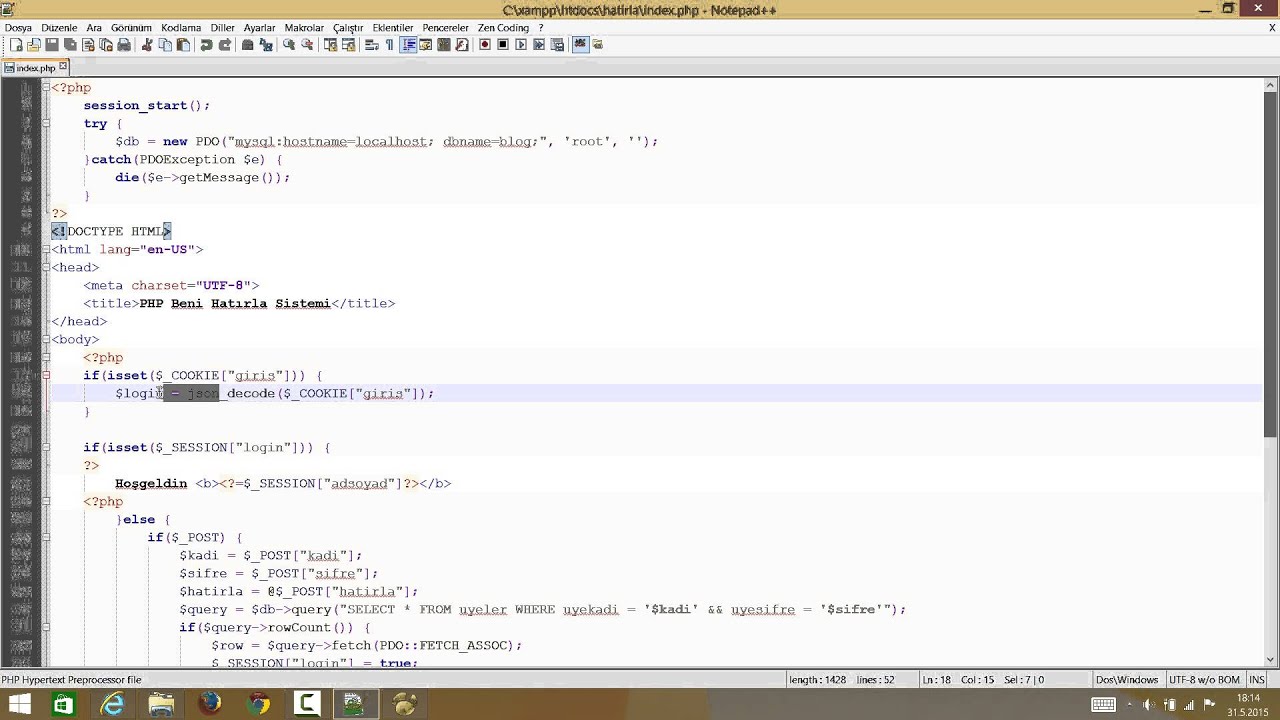
Task: Open Internet Explorer from the taskbar
Action: (112, 704)
